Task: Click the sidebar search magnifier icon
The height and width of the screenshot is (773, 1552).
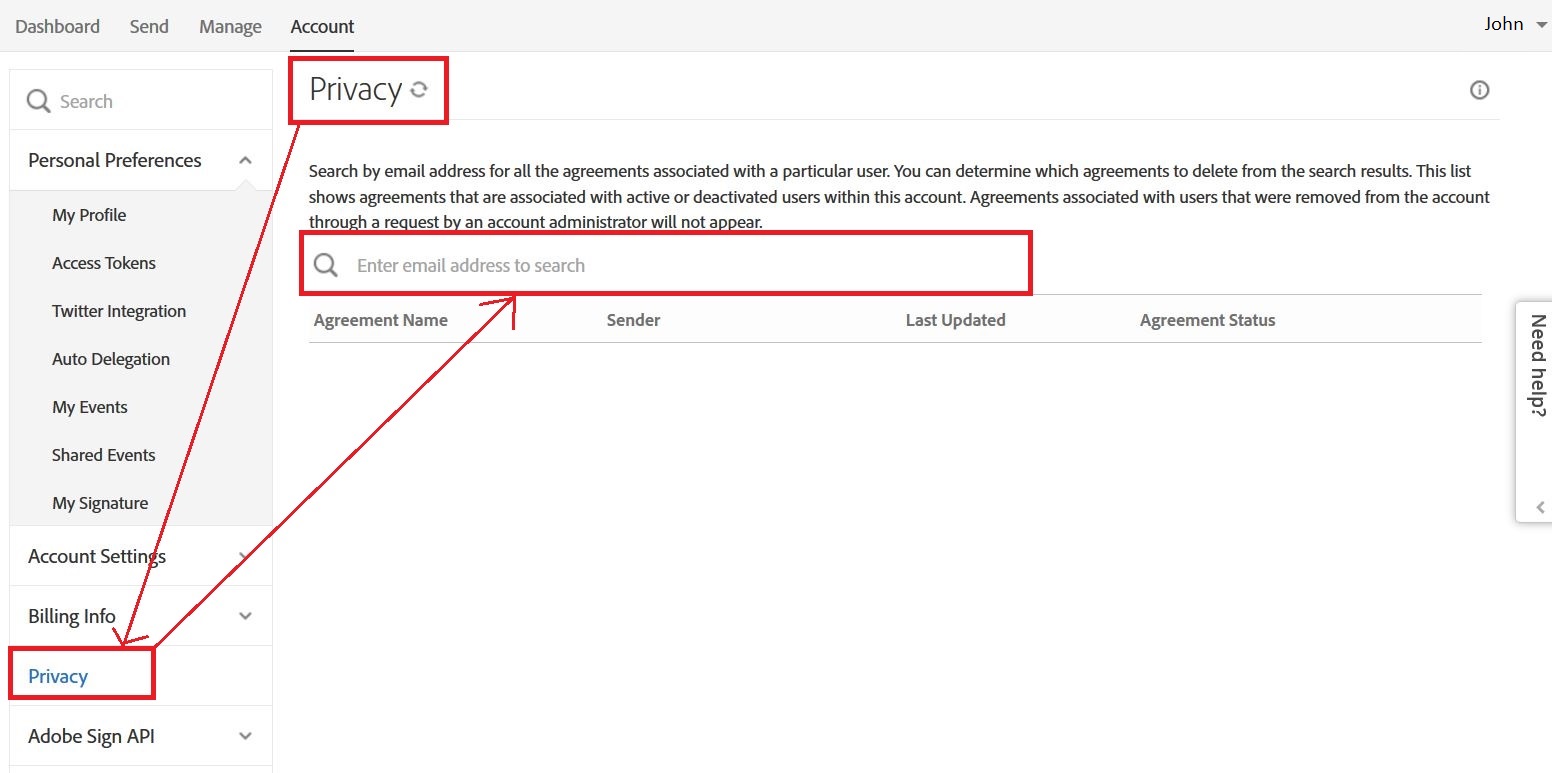Action: tap(37, 100)
